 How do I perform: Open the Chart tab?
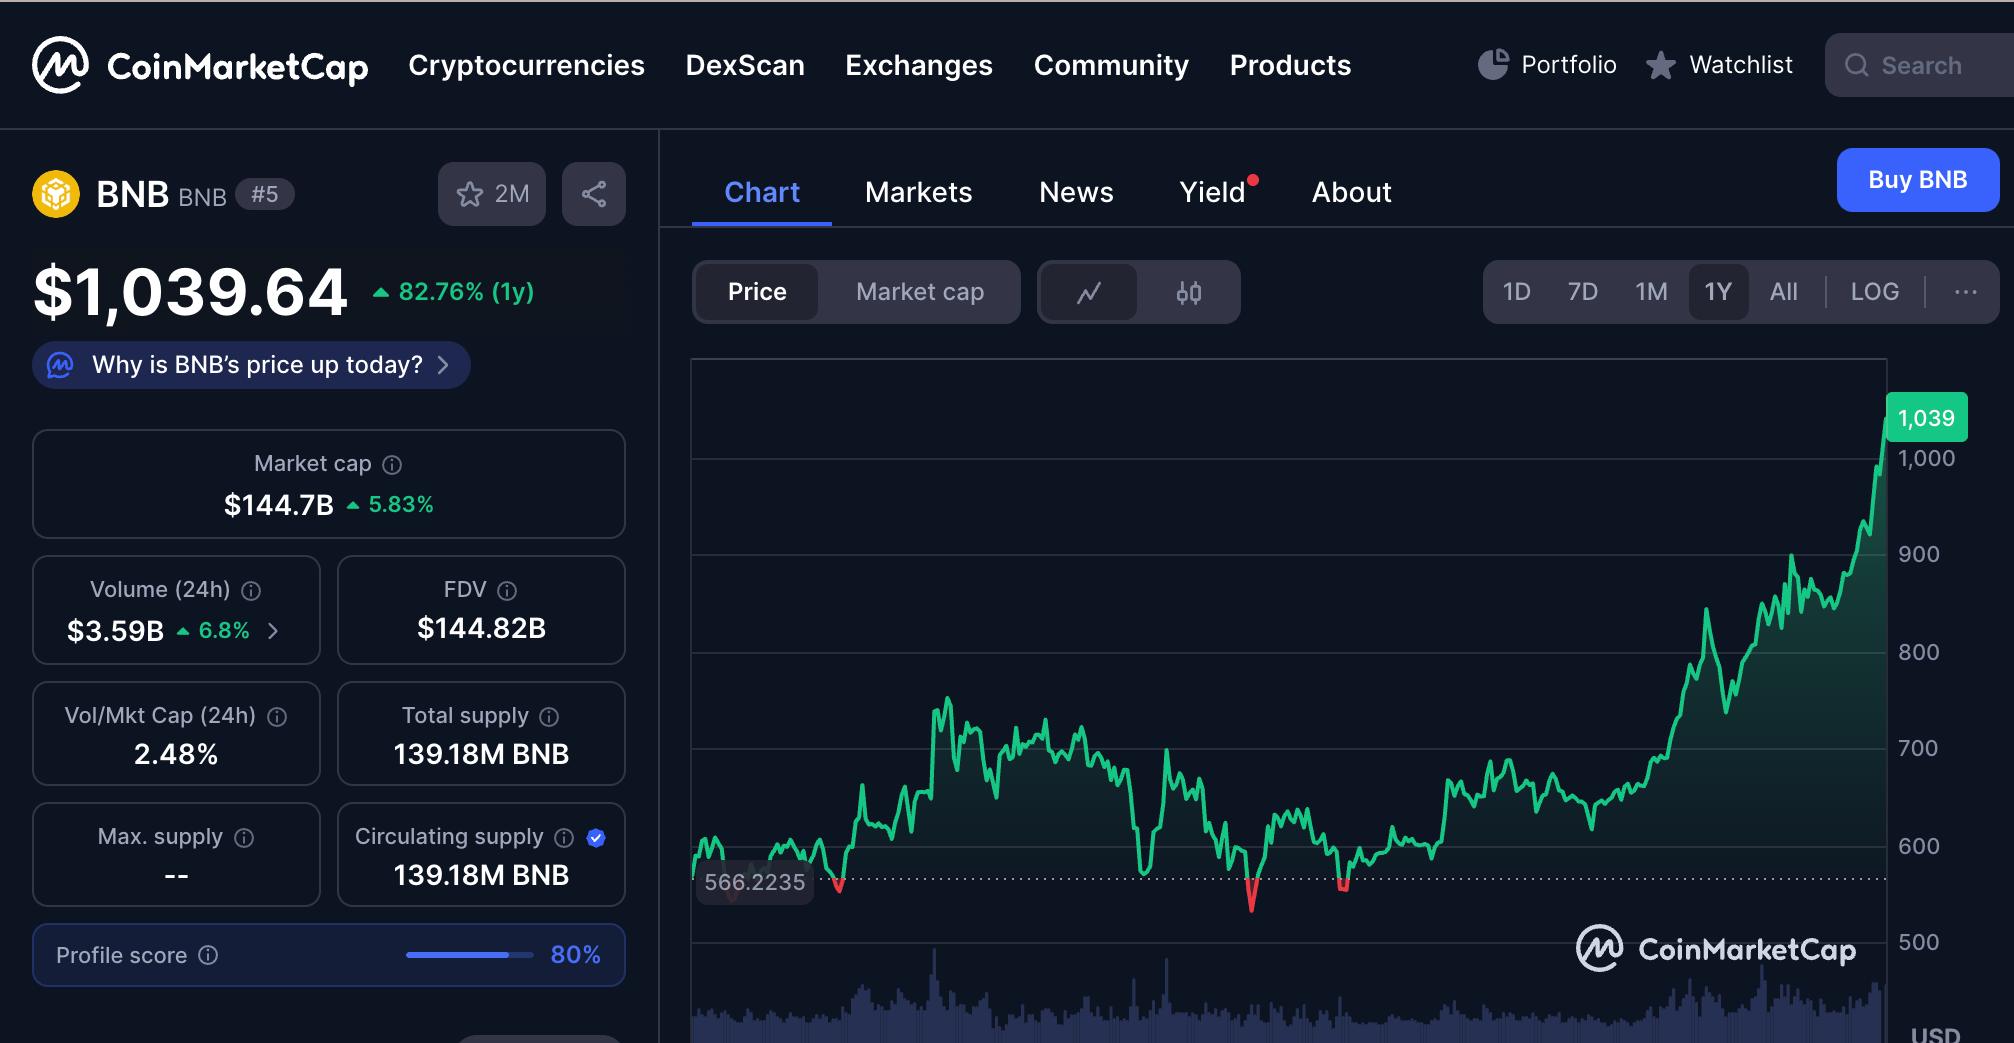click(762, 192)
